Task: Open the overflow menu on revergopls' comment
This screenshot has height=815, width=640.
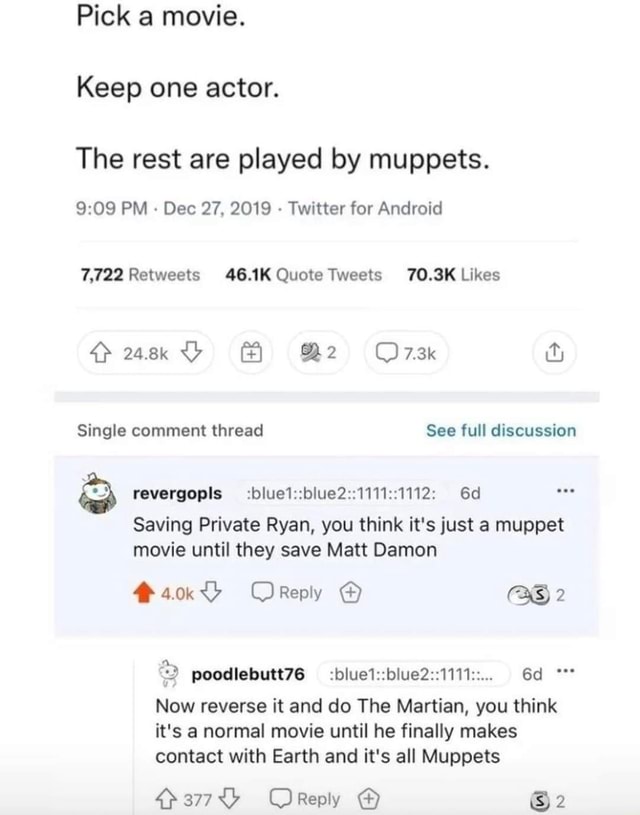Action: coord(566,487)
